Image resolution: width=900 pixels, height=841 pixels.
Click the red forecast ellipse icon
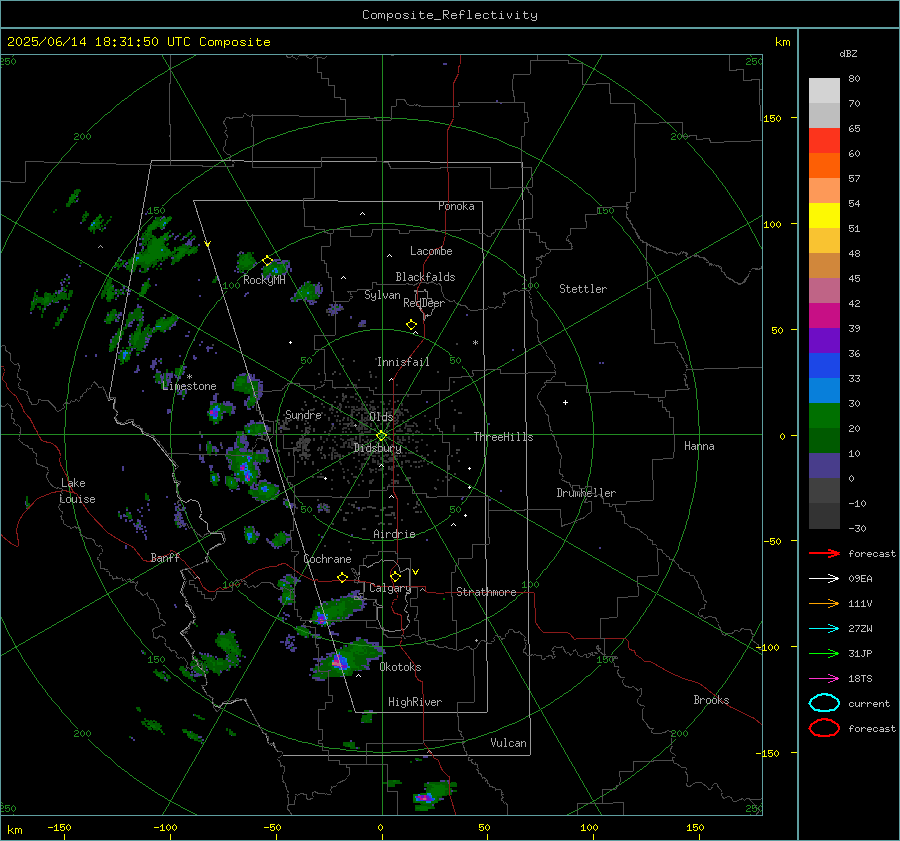[824, 728]
